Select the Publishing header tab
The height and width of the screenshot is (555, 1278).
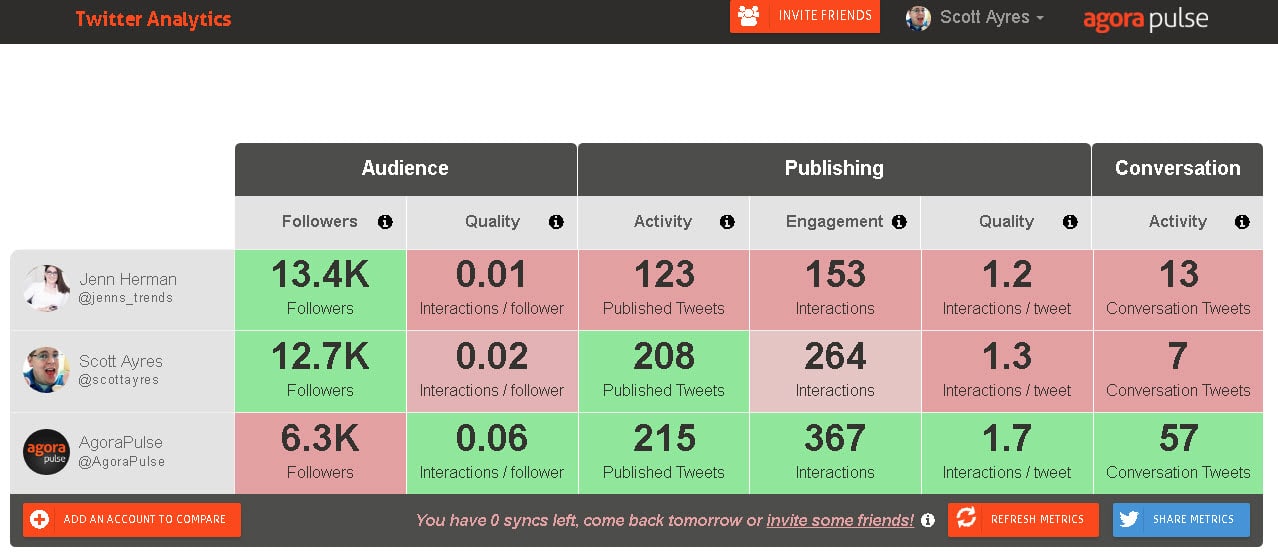coord(834,169)
